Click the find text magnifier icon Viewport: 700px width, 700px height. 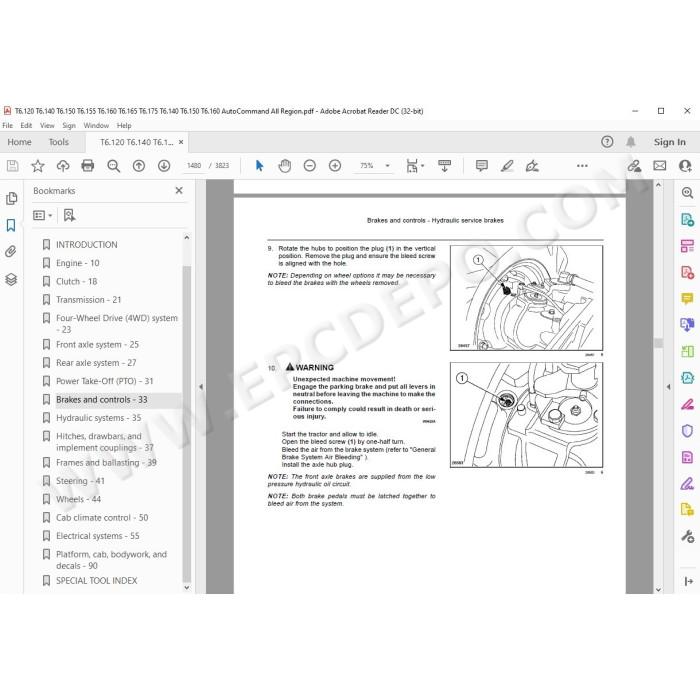click(x=113, y=166)
